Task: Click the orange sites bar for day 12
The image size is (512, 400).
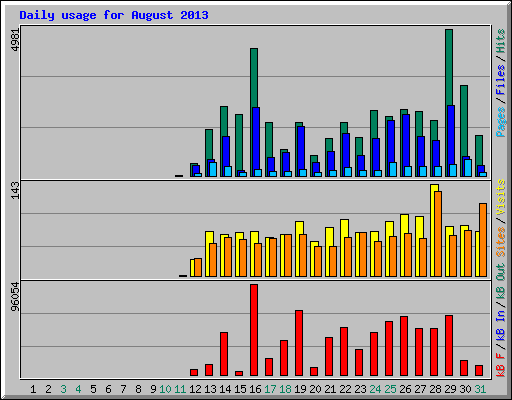Action: click(198, 267)
